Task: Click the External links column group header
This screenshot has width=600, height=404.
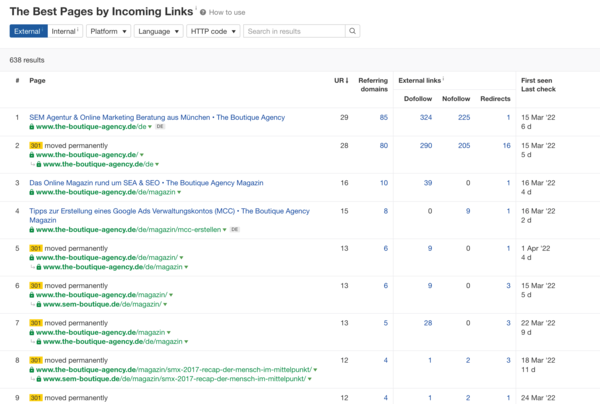Action: [420, 80]
